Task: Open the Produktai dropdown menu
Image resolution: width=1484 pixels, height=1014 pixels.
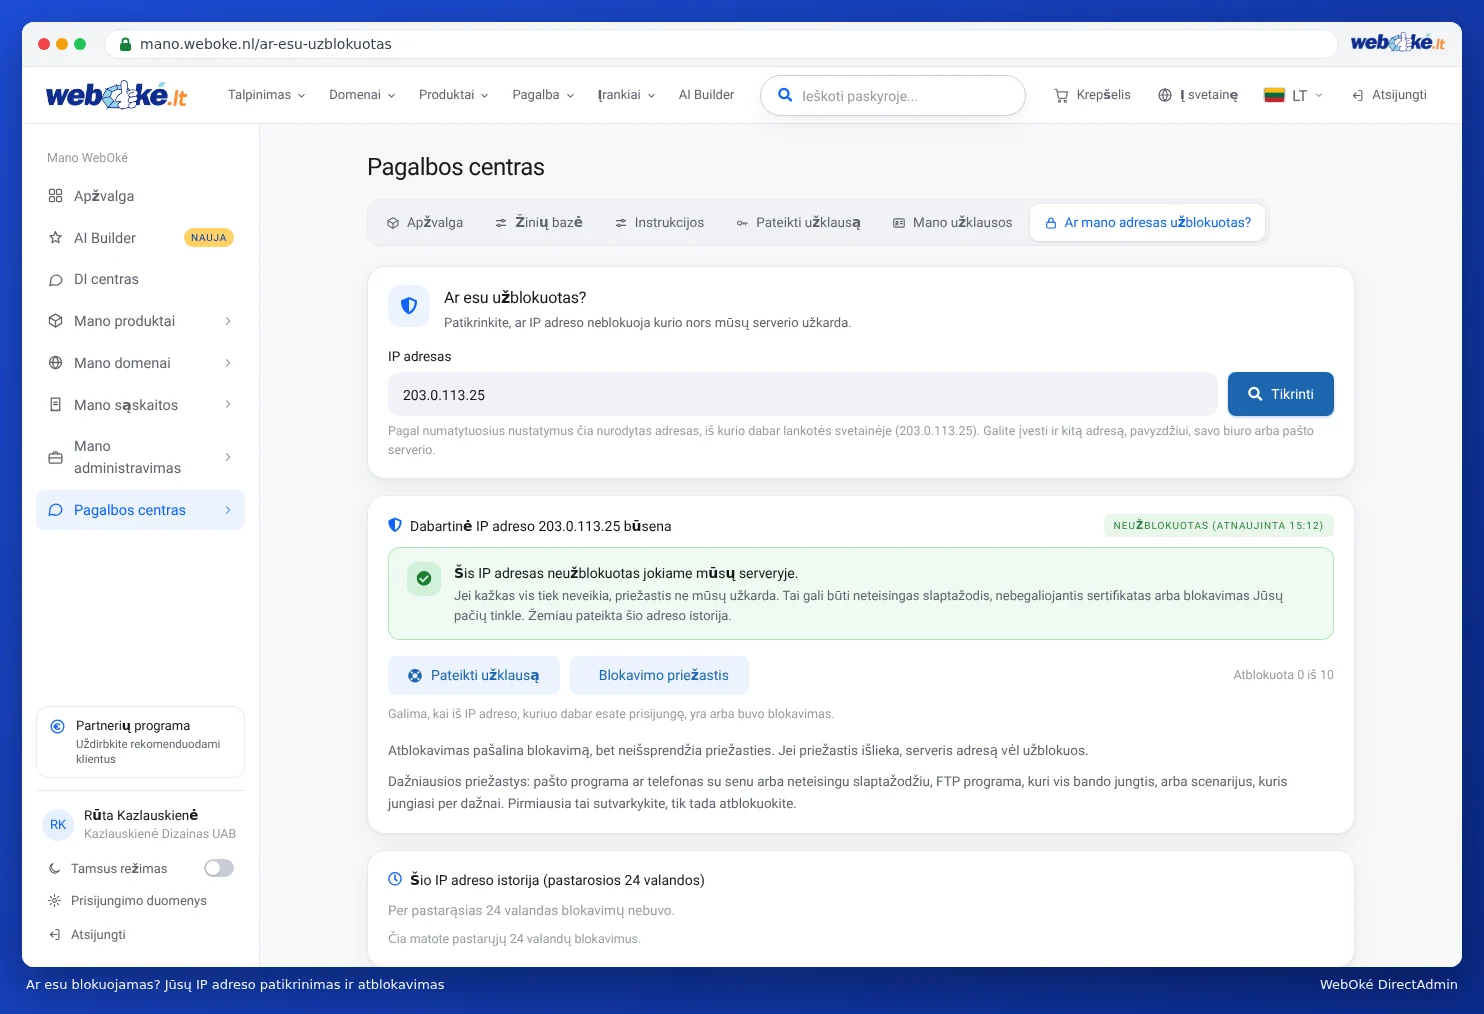Action: [x=453, y=95]
